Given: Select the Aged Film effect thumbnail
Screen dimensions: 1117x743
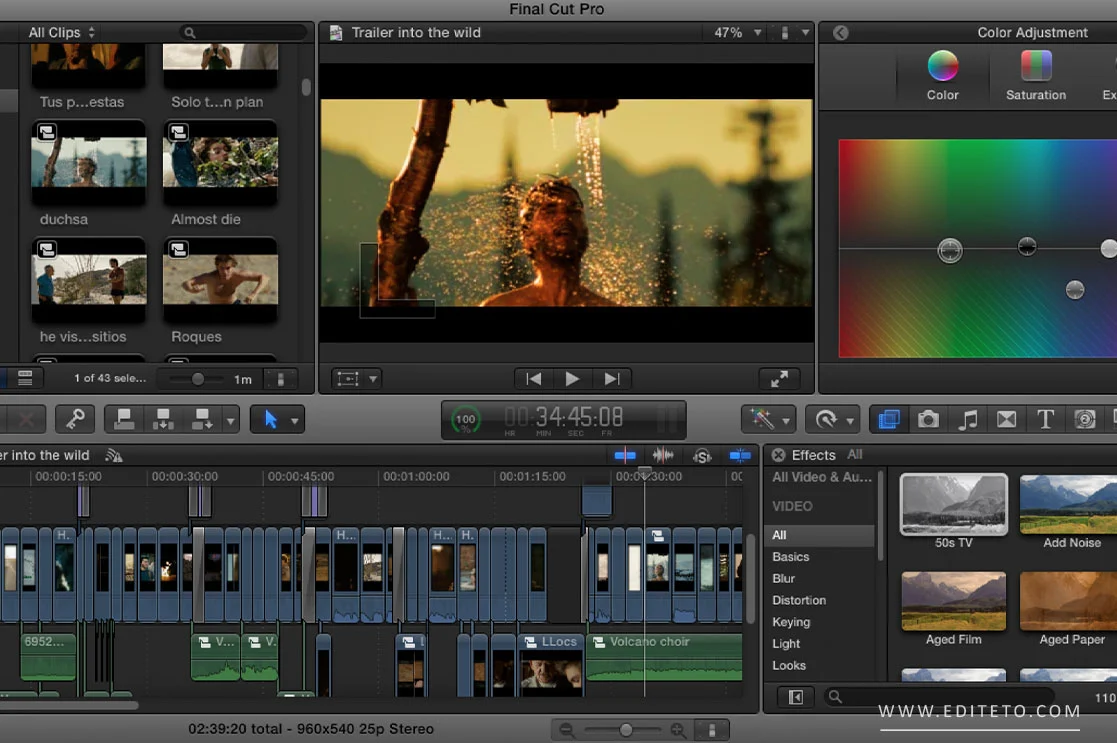Looking at the screenshot, I should coord(954,601).
